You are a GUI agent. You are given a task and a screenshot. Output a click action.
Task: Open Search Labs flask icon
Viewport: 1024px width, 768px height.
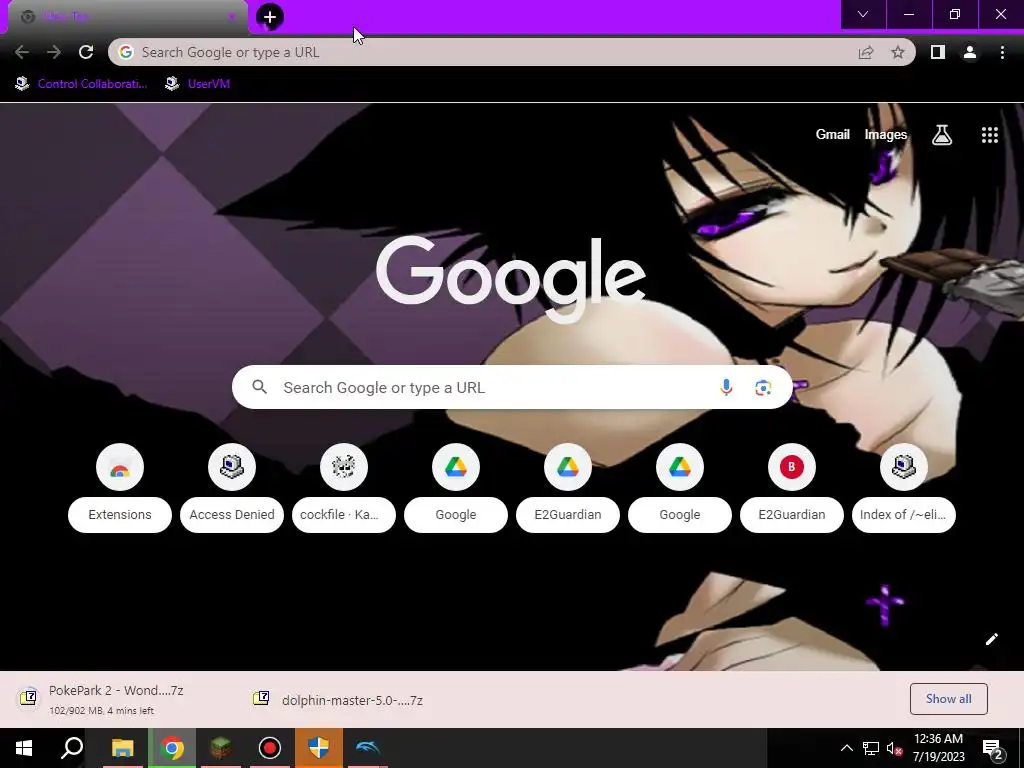click(942, 135)
